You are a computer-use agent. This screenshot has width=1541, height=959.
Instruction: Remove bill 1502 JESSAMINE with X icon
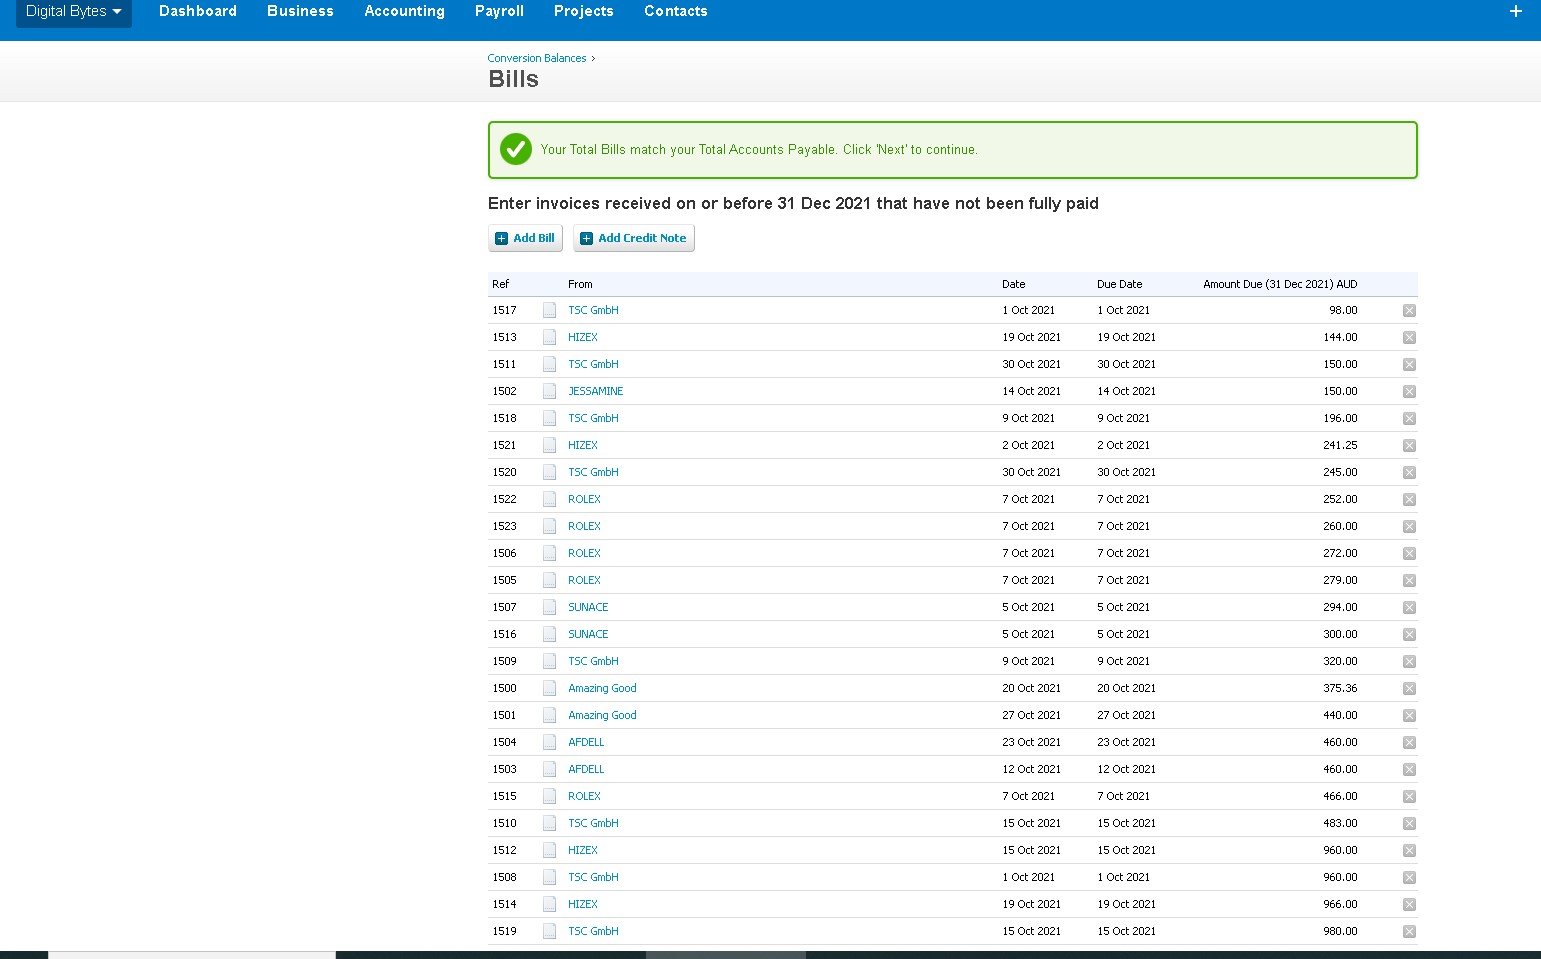click(x=1409, y=392)
